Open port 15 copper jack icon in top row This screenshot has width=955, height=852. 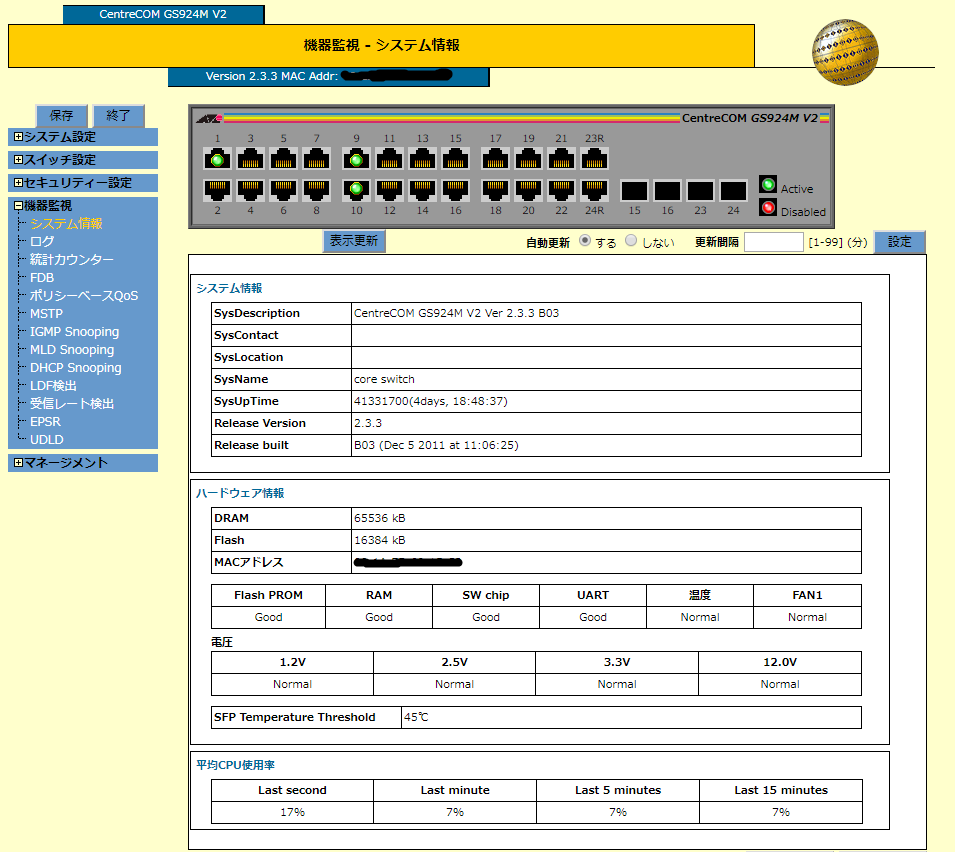[x=455, y=160]
